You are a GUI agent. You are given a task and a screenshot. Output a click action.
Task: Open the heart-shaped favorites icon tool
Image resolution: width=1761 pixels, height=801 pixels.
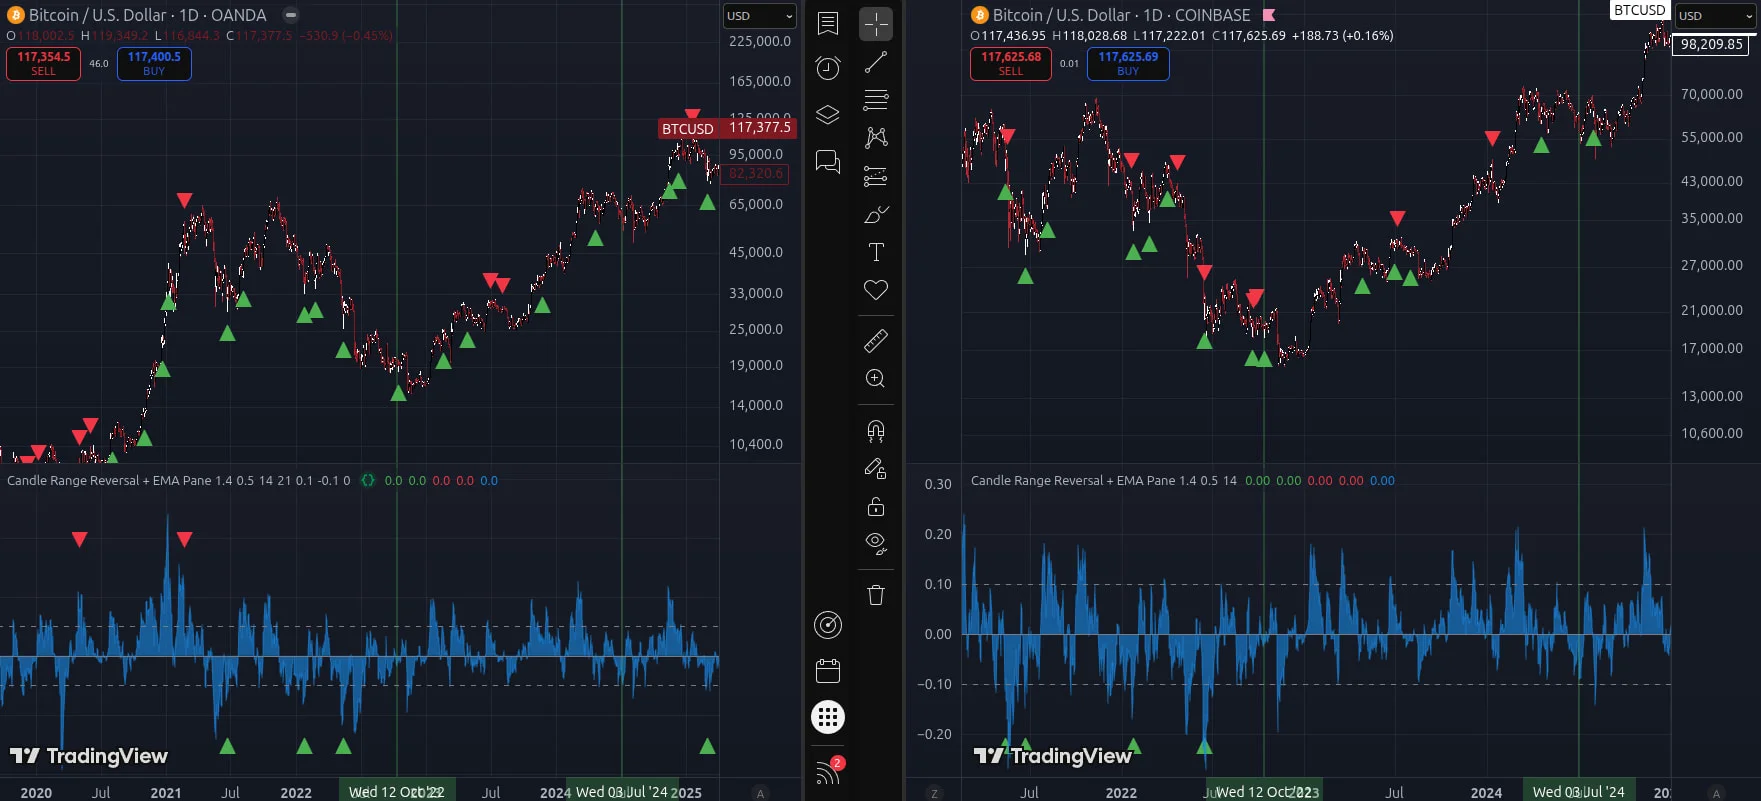tap(876, 291)
